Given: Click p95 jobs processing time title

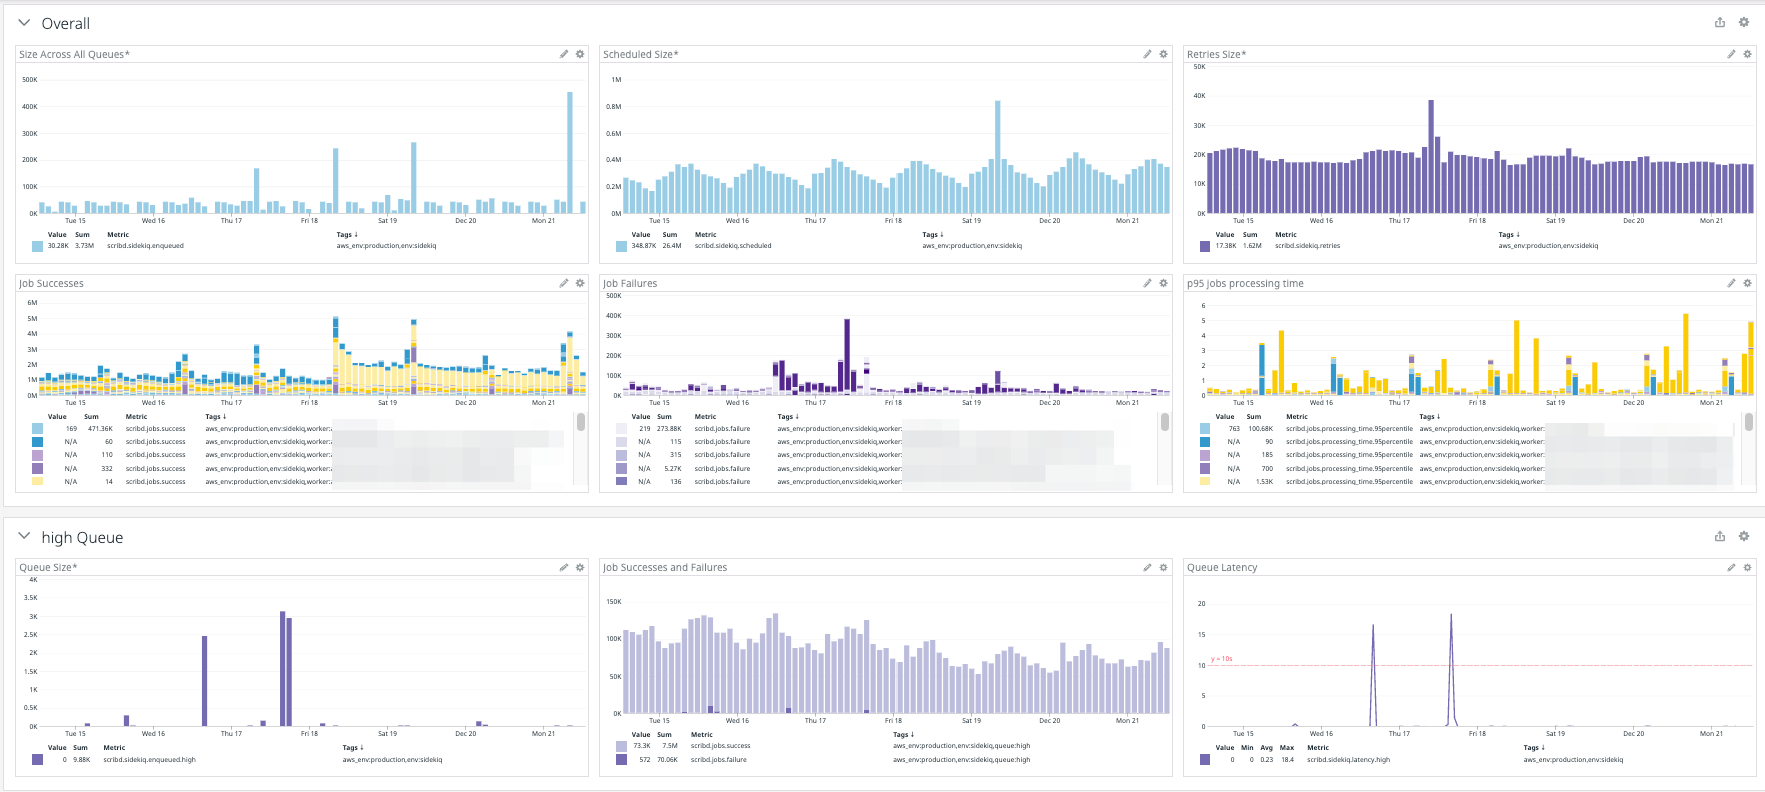Looking at the screenshot, I should point(1245,283).
